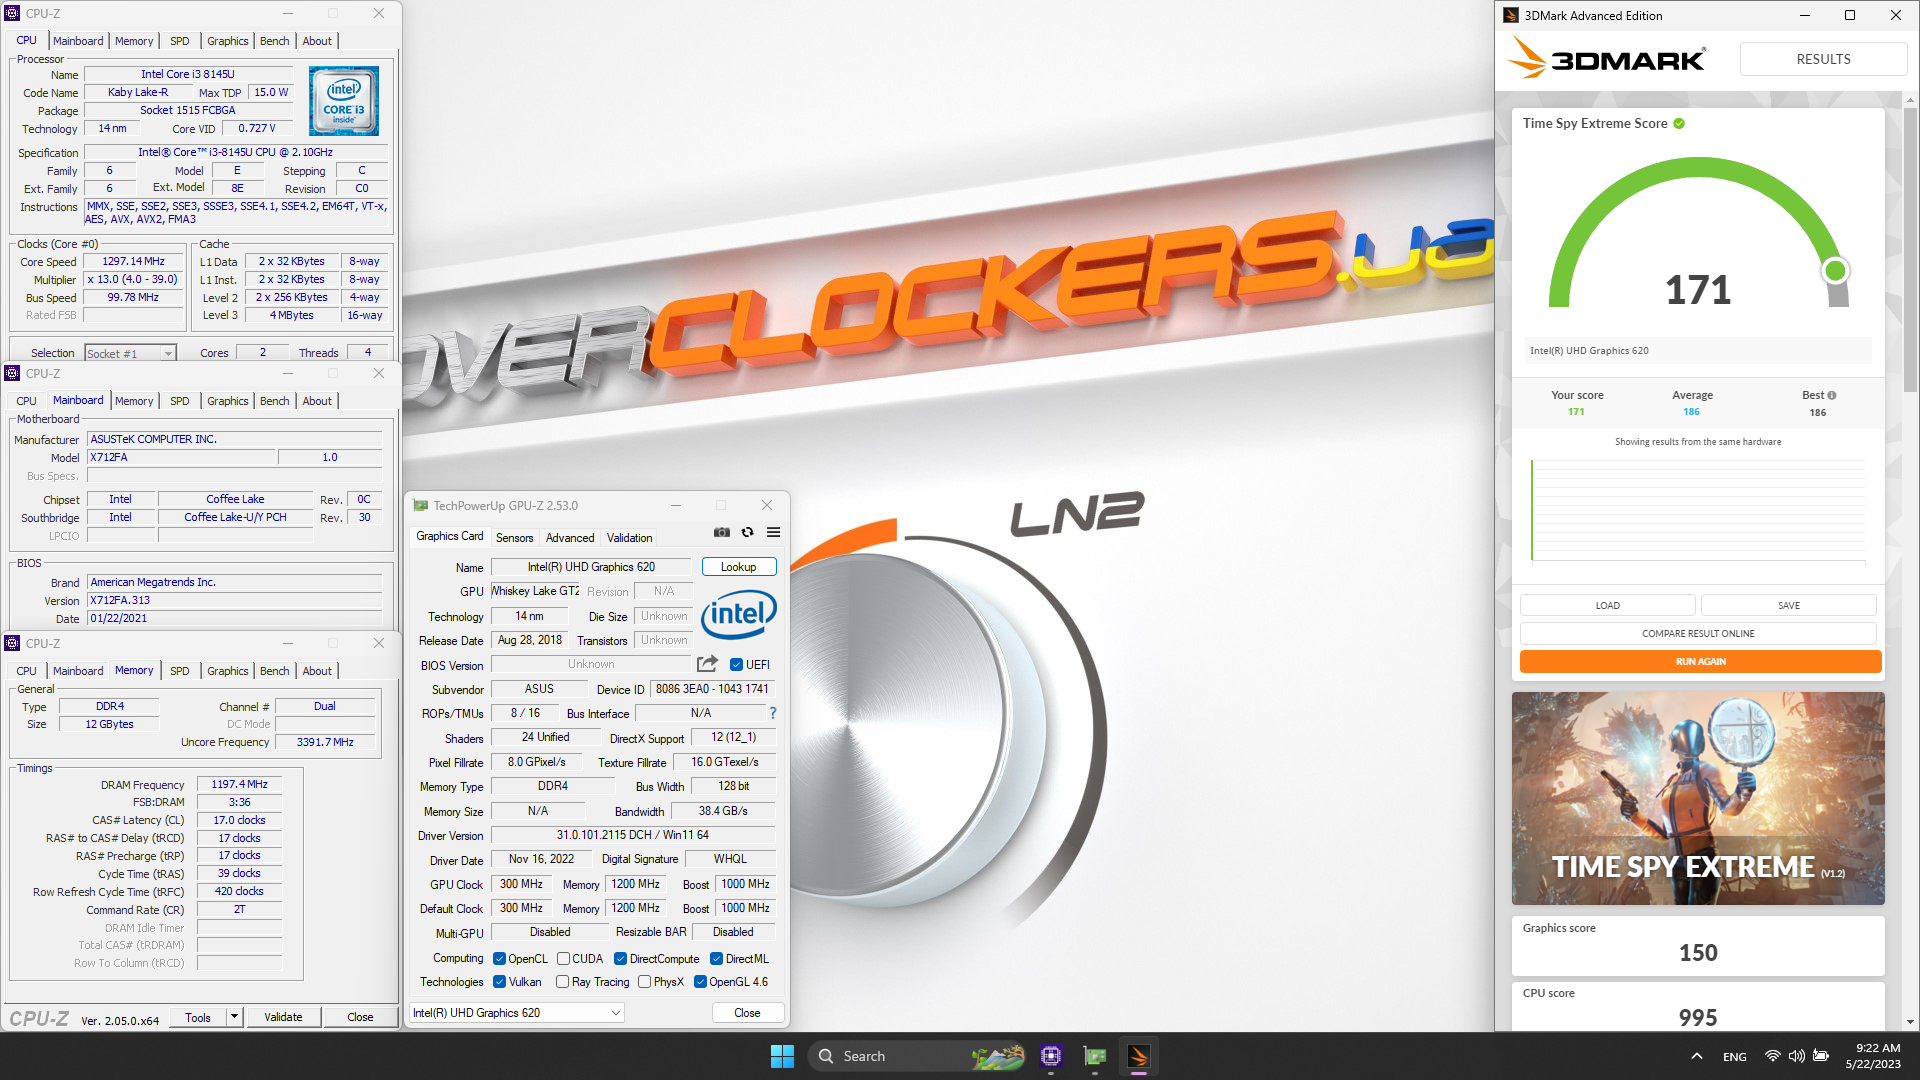Viewport: 1920px width, 1080px height.
Task: Toggle the DirectML checkbox
Action: [716, 959]
